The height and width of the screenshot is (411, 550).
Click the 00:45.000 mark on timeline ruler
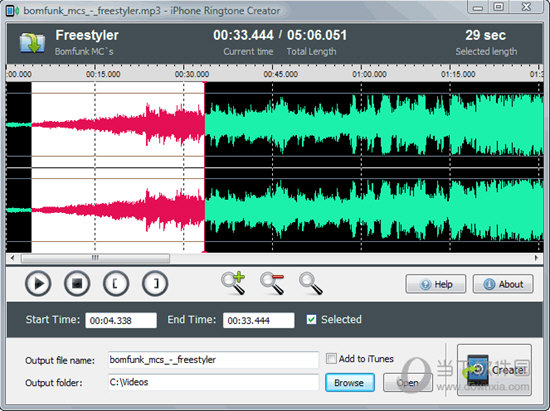(x=281, y=74)
